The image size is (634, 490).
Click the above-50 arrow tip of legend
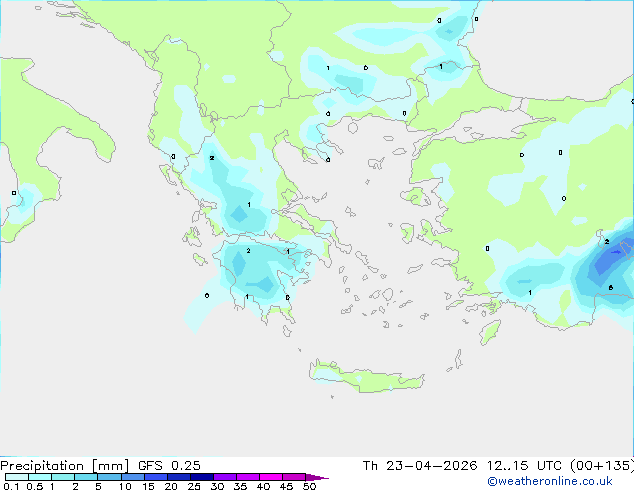point(317,477)
